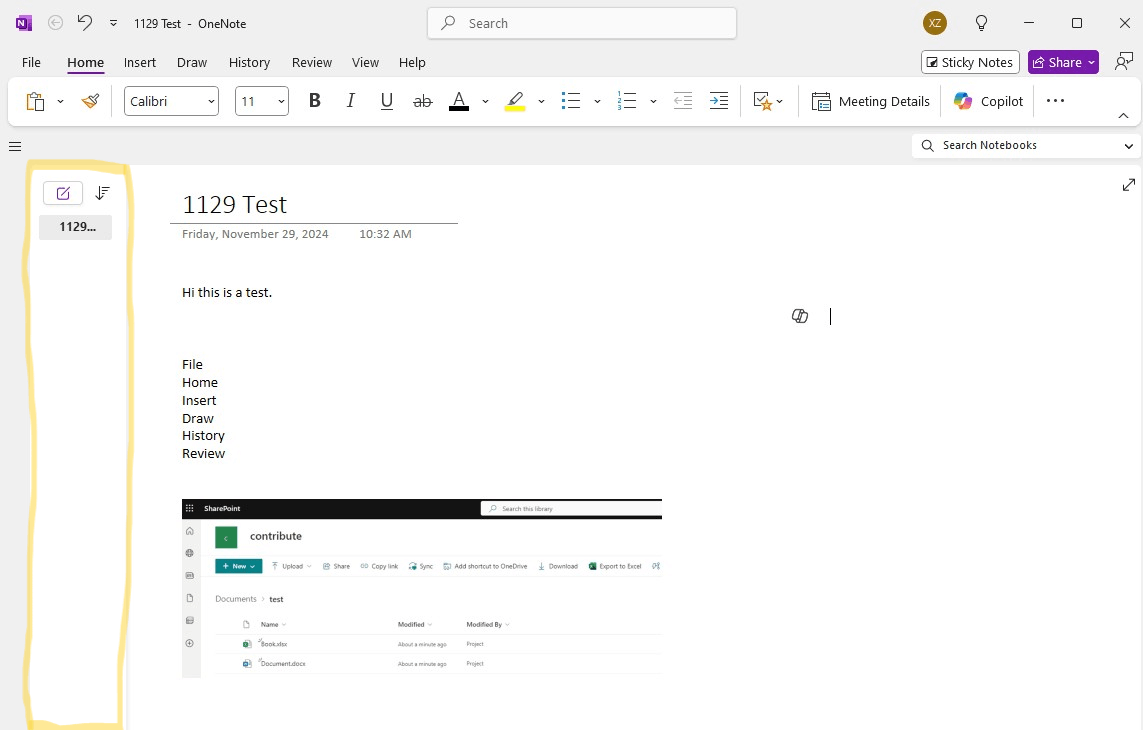Open Meeting Details from the ribbon
This screenshot has height=730, width=1143.
[x=871, y=100]
